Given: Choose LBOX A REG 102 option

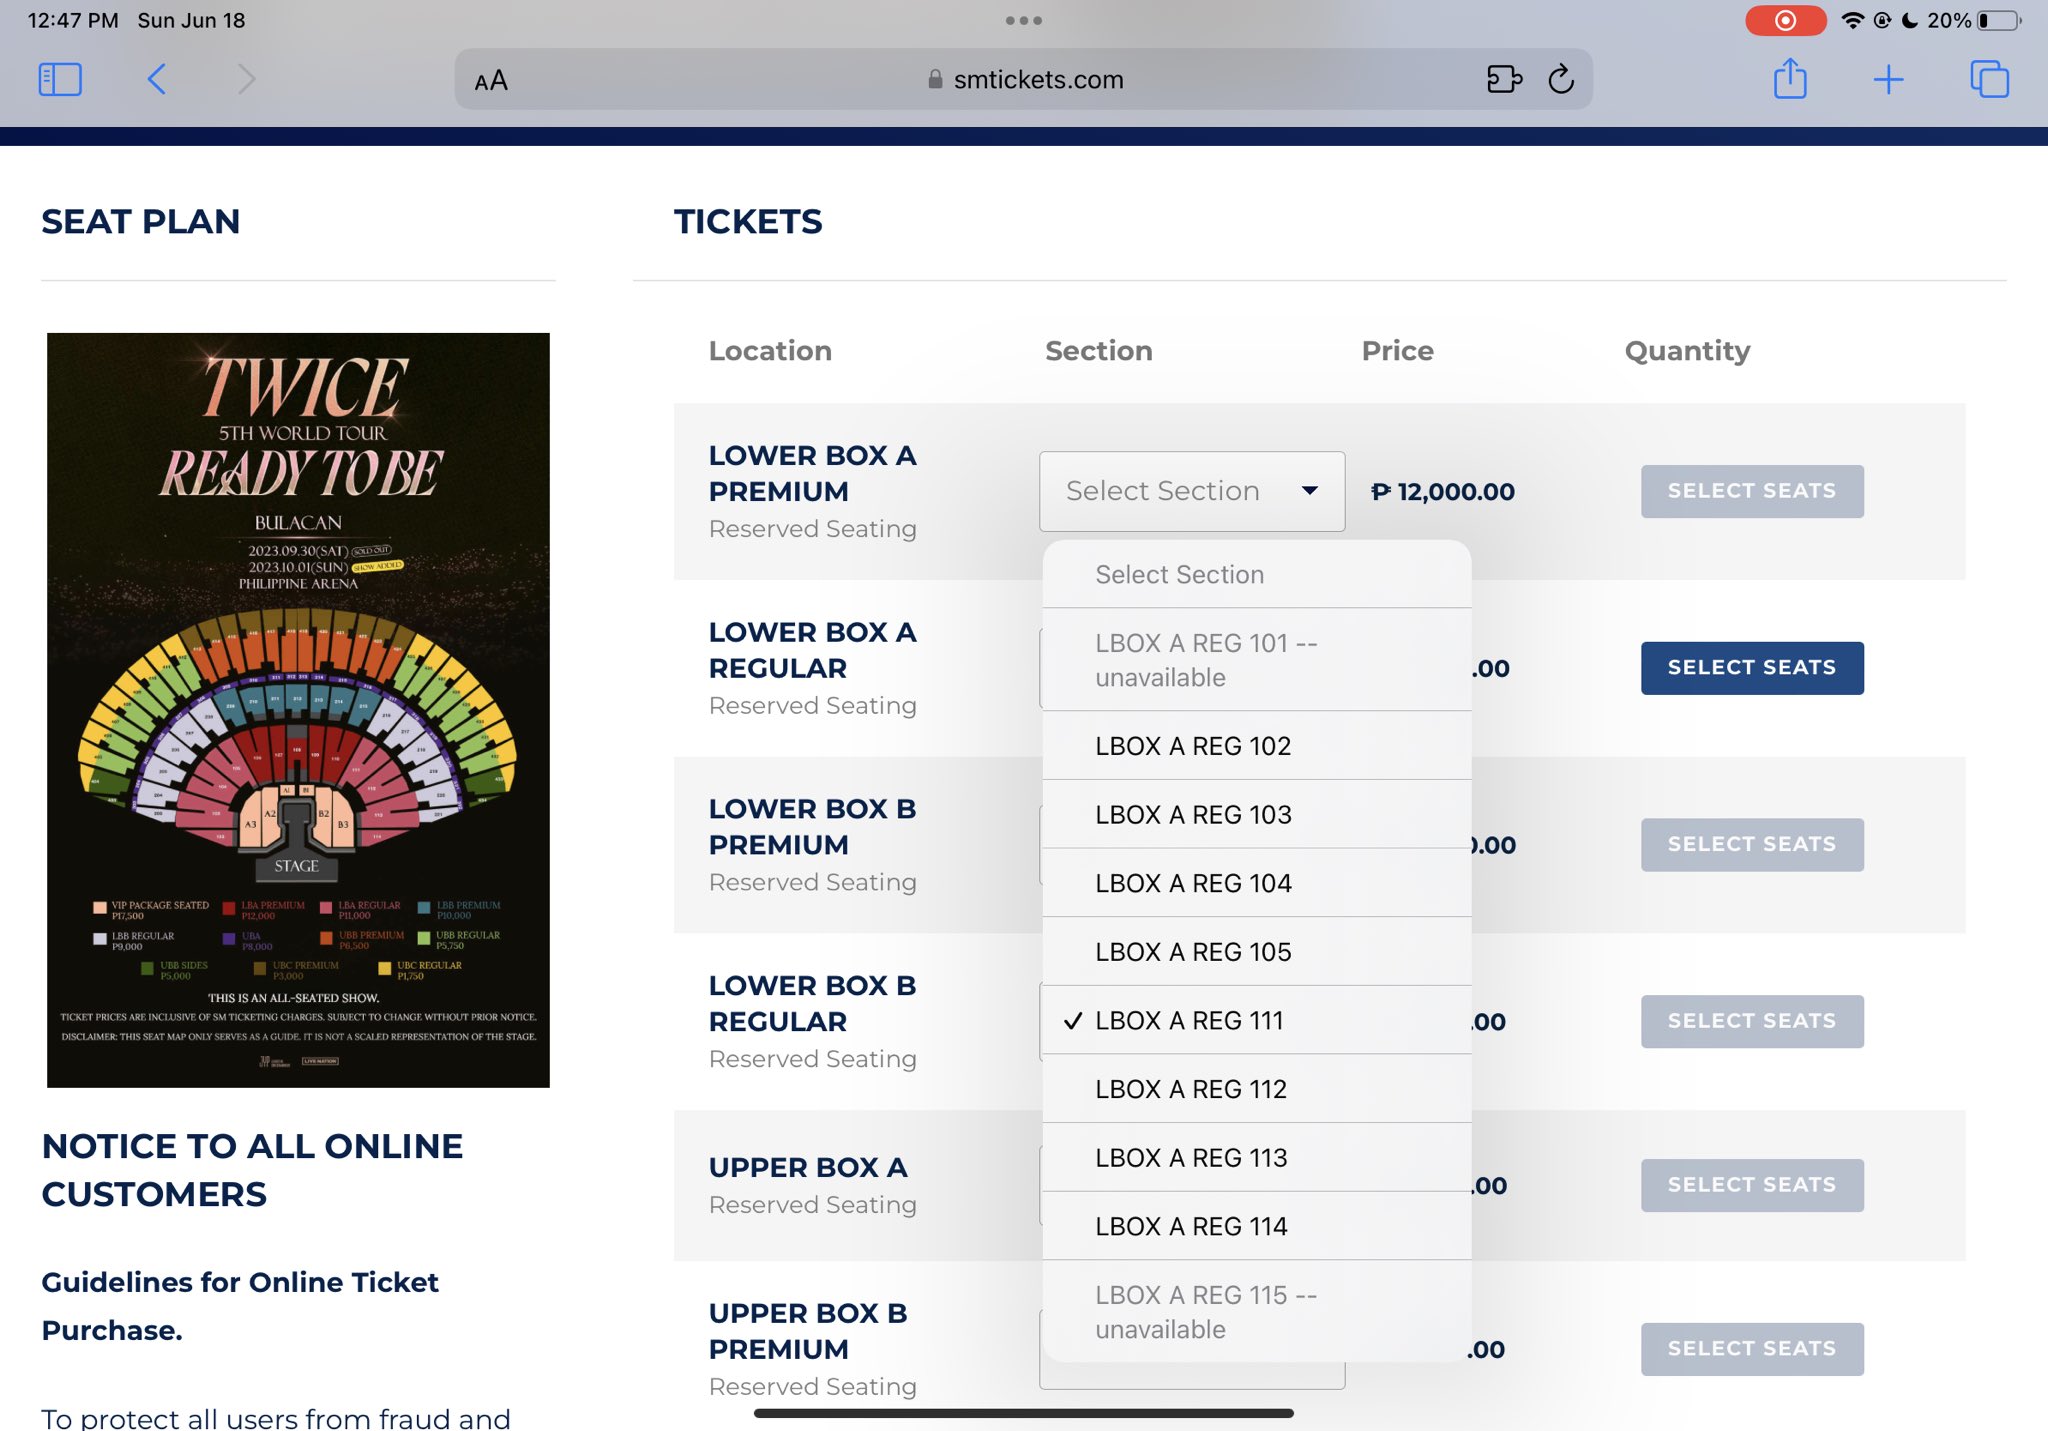Looking at the screenshot, I should [x=1193, y=746].
